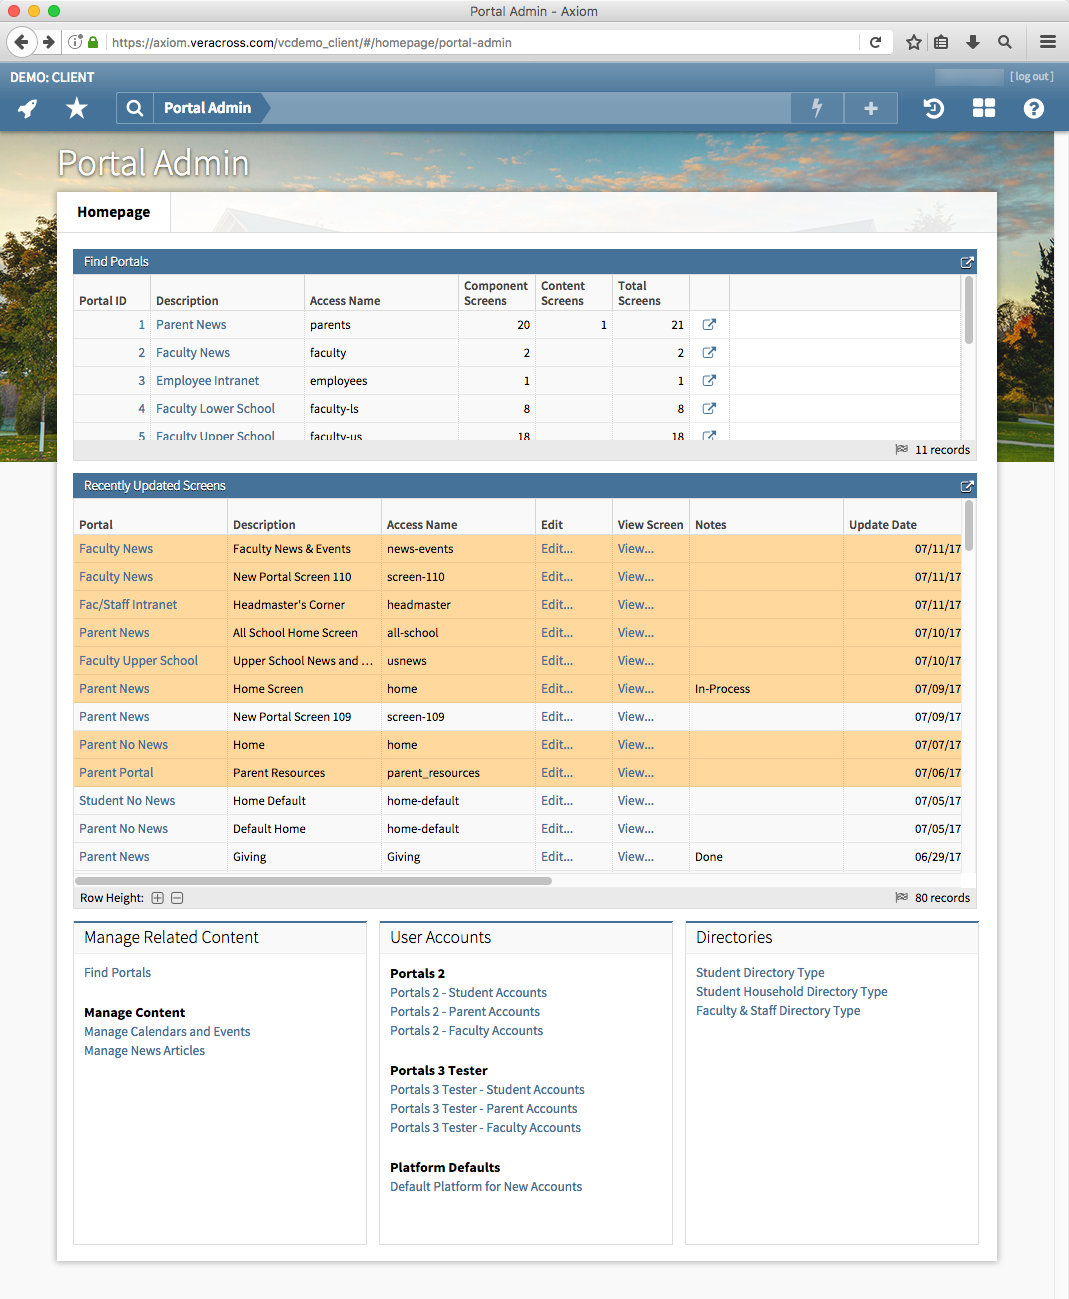Viewport: 1069px width, 1299px height.
Task: Switch to the Homepage tab
Action: point(113,212)
